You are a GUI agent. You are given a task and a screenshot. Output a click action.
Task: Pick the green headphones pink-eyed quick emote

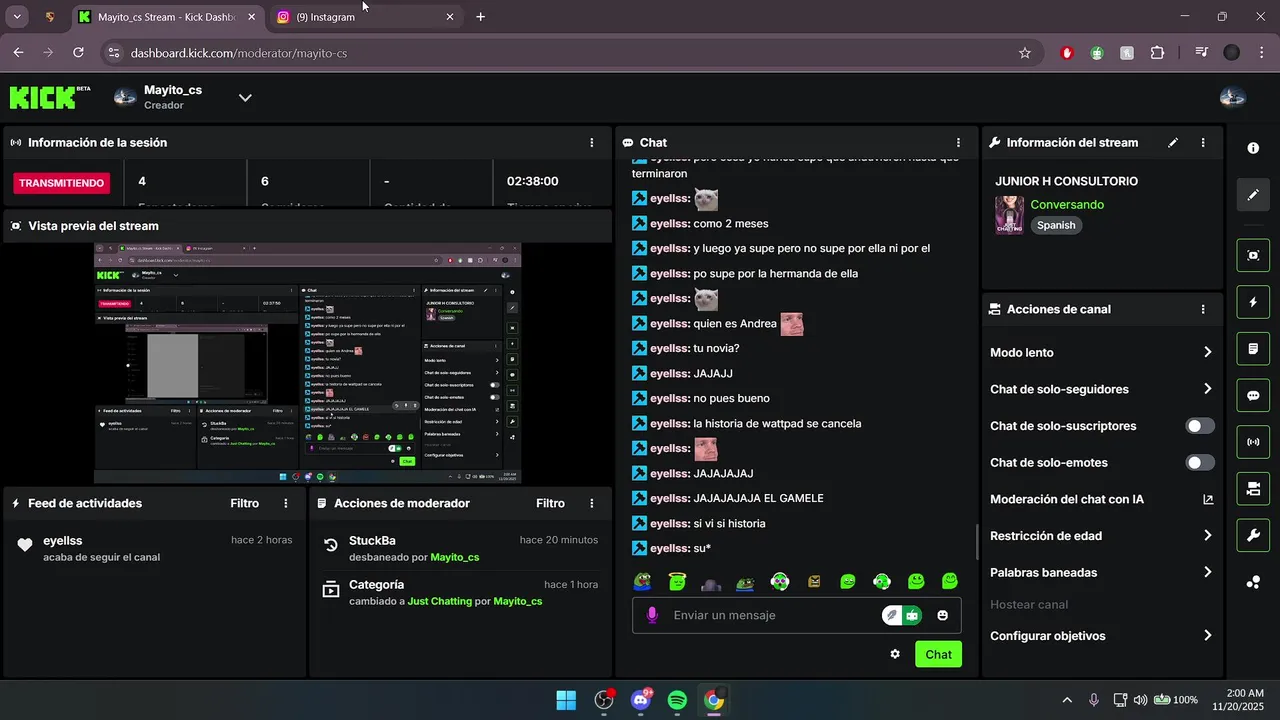[x=780, y=581]
